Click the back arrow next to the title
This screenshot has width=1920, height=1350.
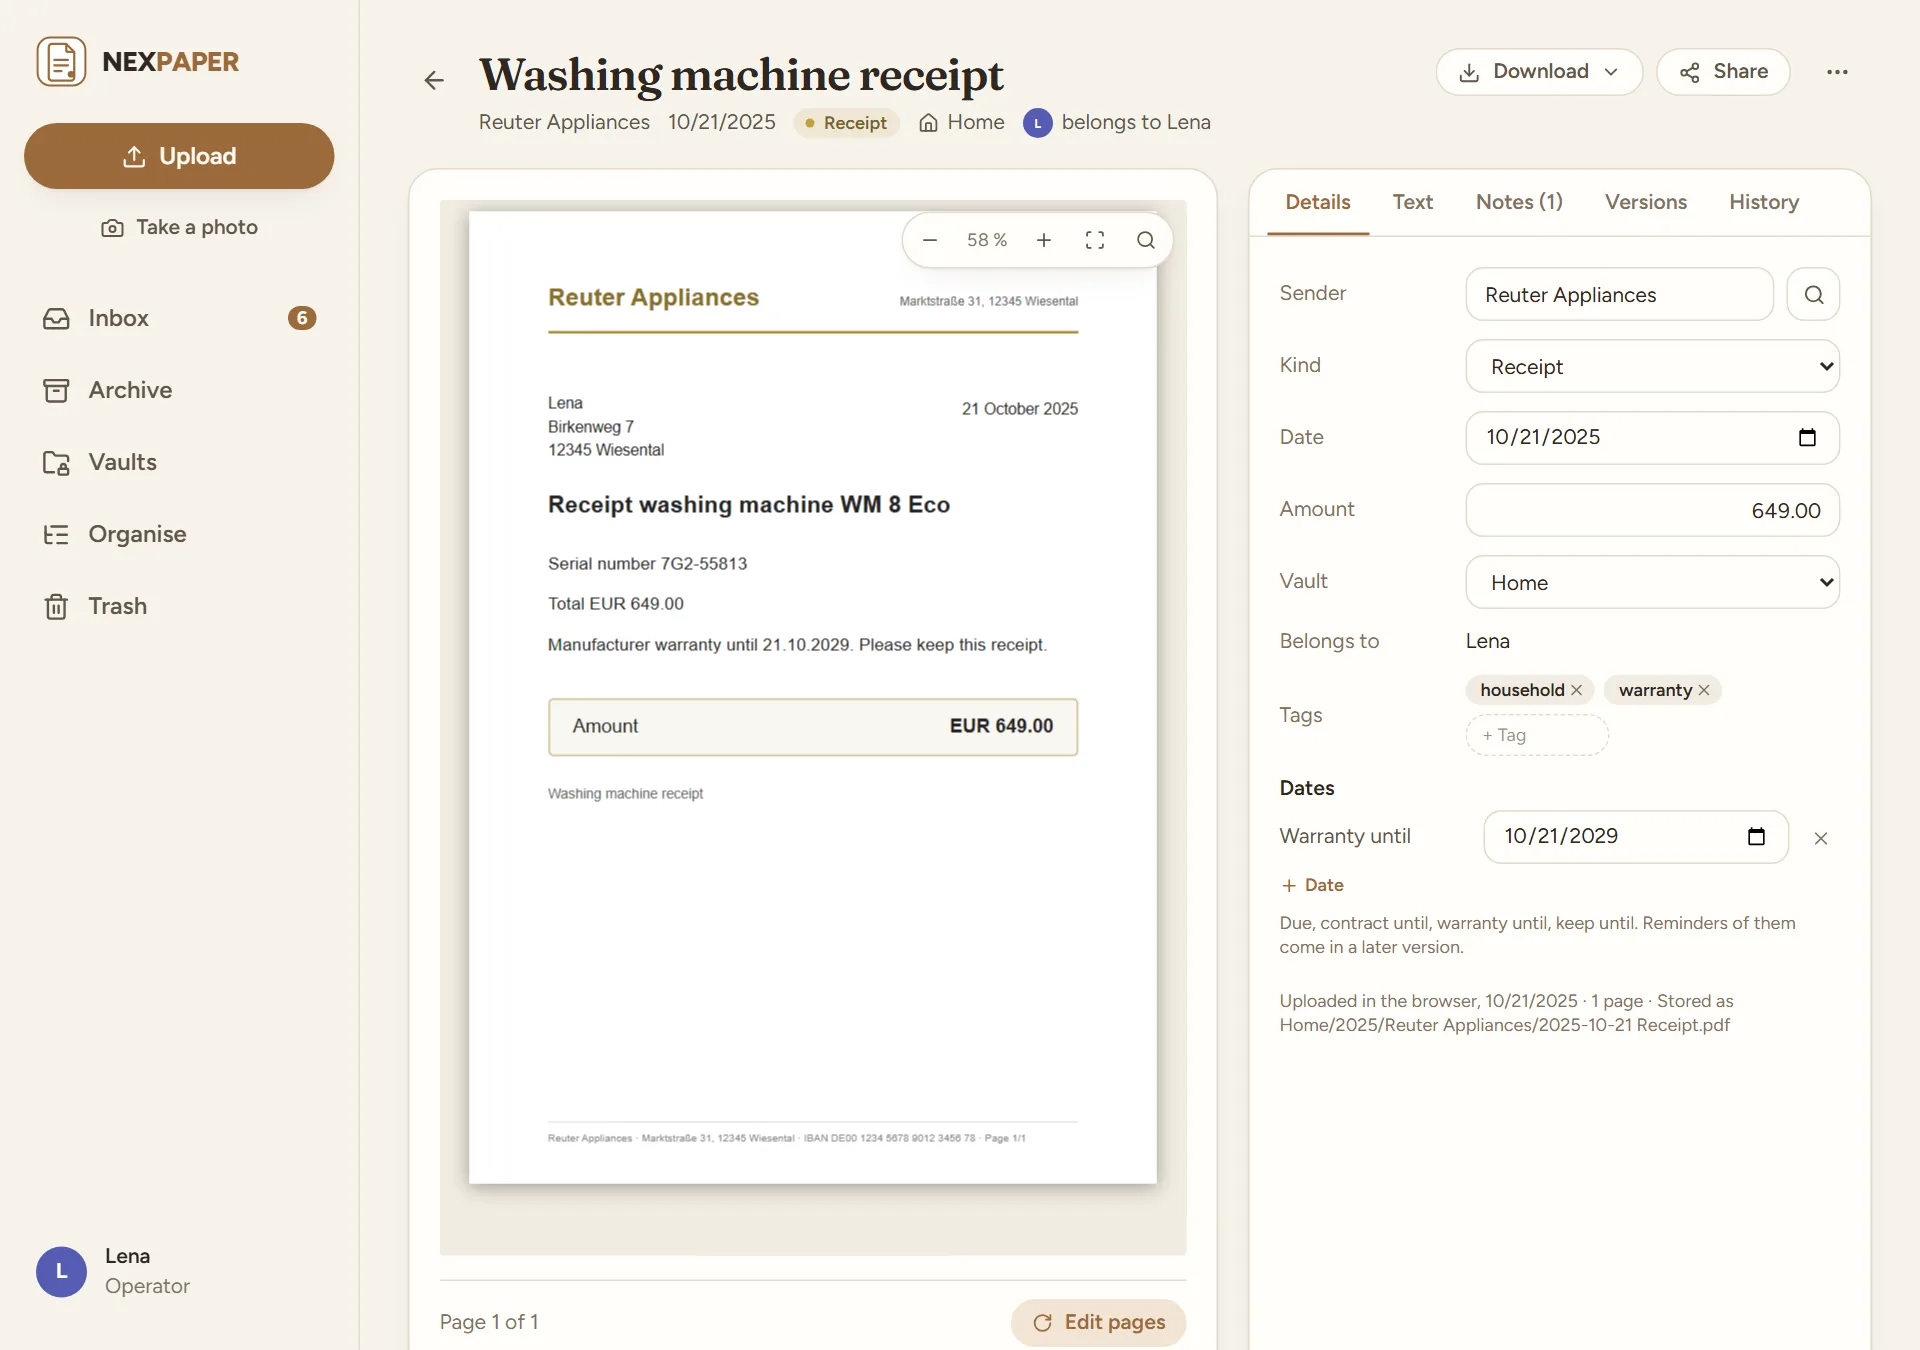(434, 80)
